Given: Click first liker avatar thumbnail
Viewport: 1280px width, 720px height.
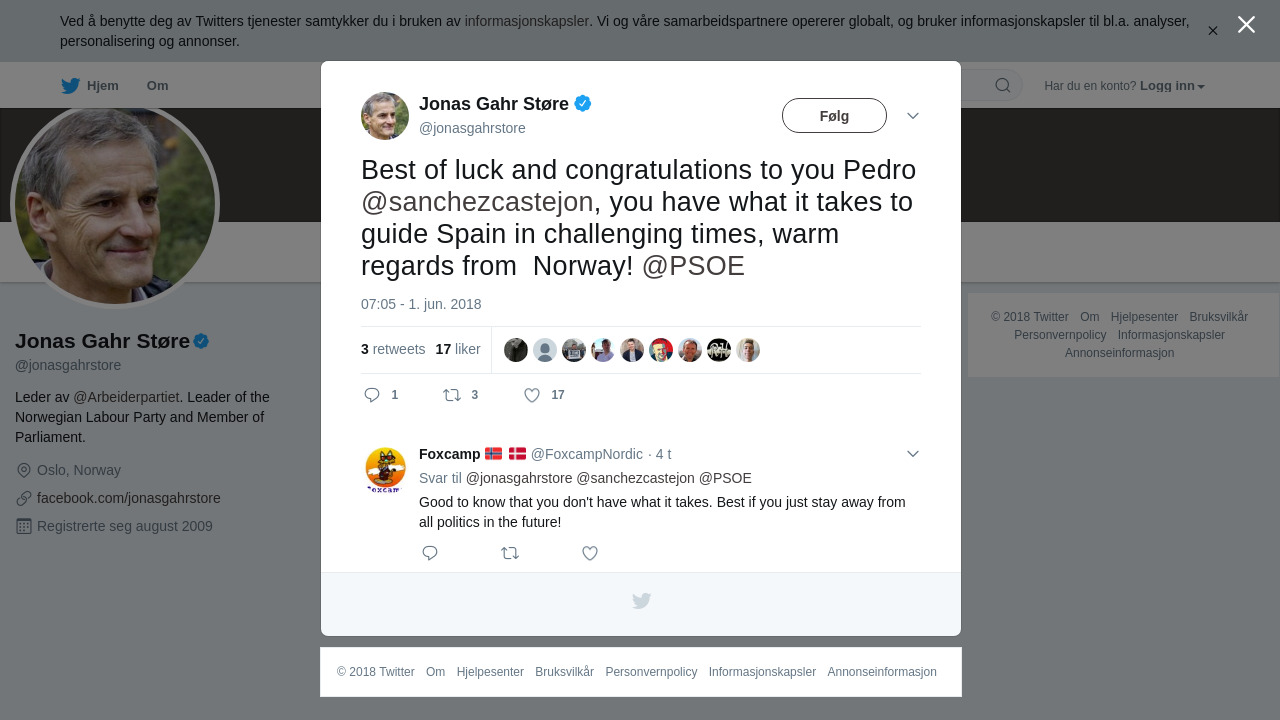Looking at the screenshot, I should 516,350.
